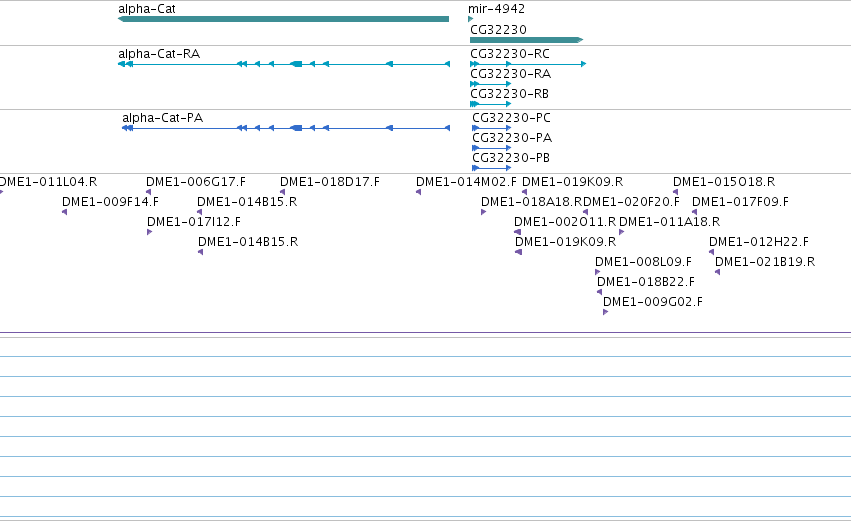Viewport: 851px width, 521px height.
Task: Select the alpha-Cat gene bar
Action: click(x=283, y=19)
